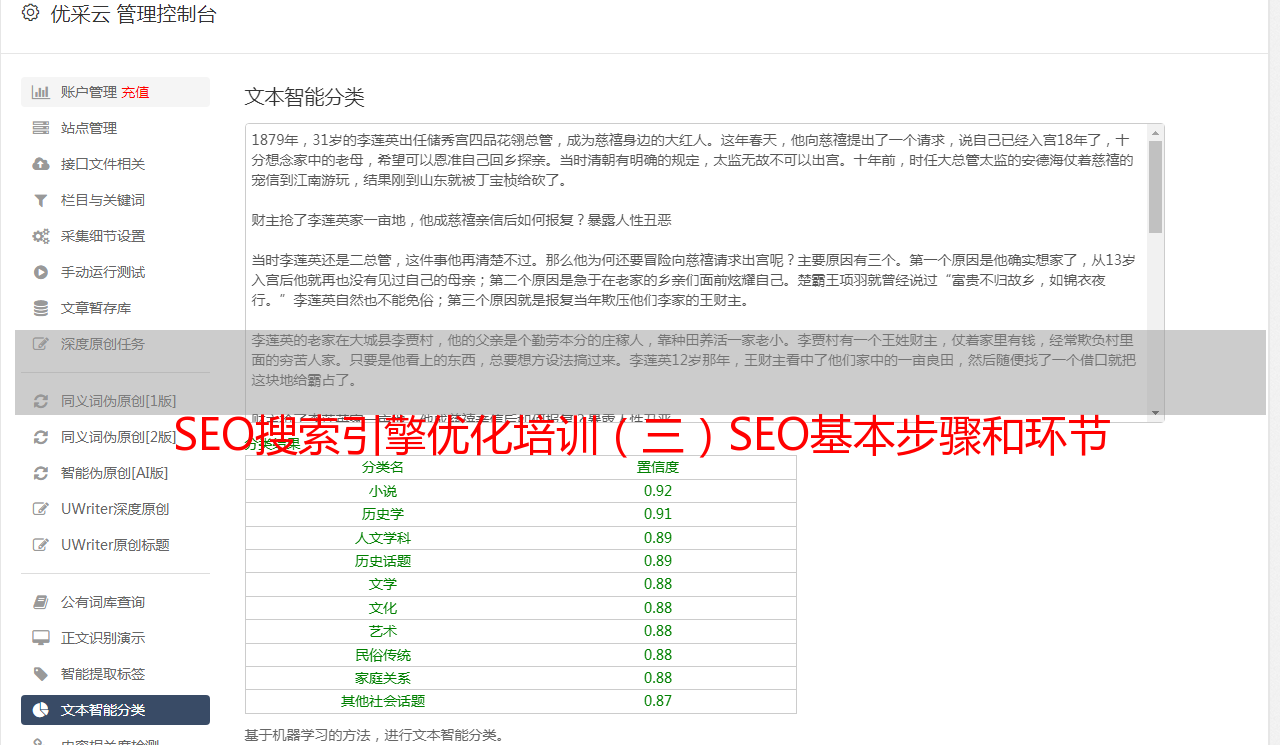Click the edit icon for 深度原创任务
The image size is (1280, 745).
coord(41,344)
